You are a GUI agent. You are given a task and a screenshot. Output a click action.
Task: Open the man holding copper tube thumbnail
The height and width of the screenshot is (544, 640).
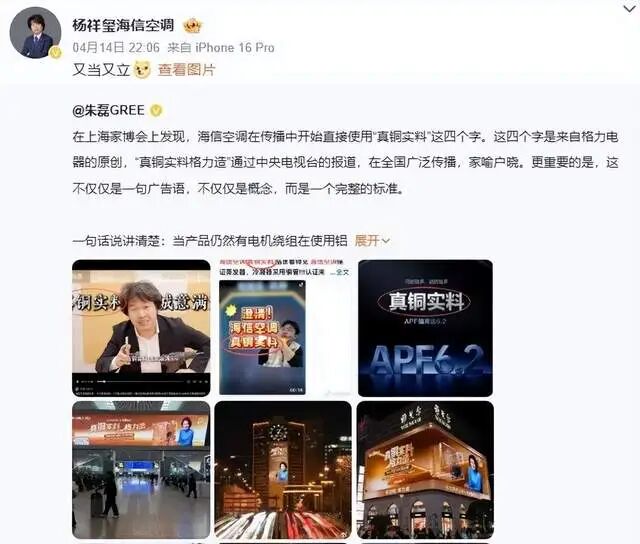click(141, 328)
